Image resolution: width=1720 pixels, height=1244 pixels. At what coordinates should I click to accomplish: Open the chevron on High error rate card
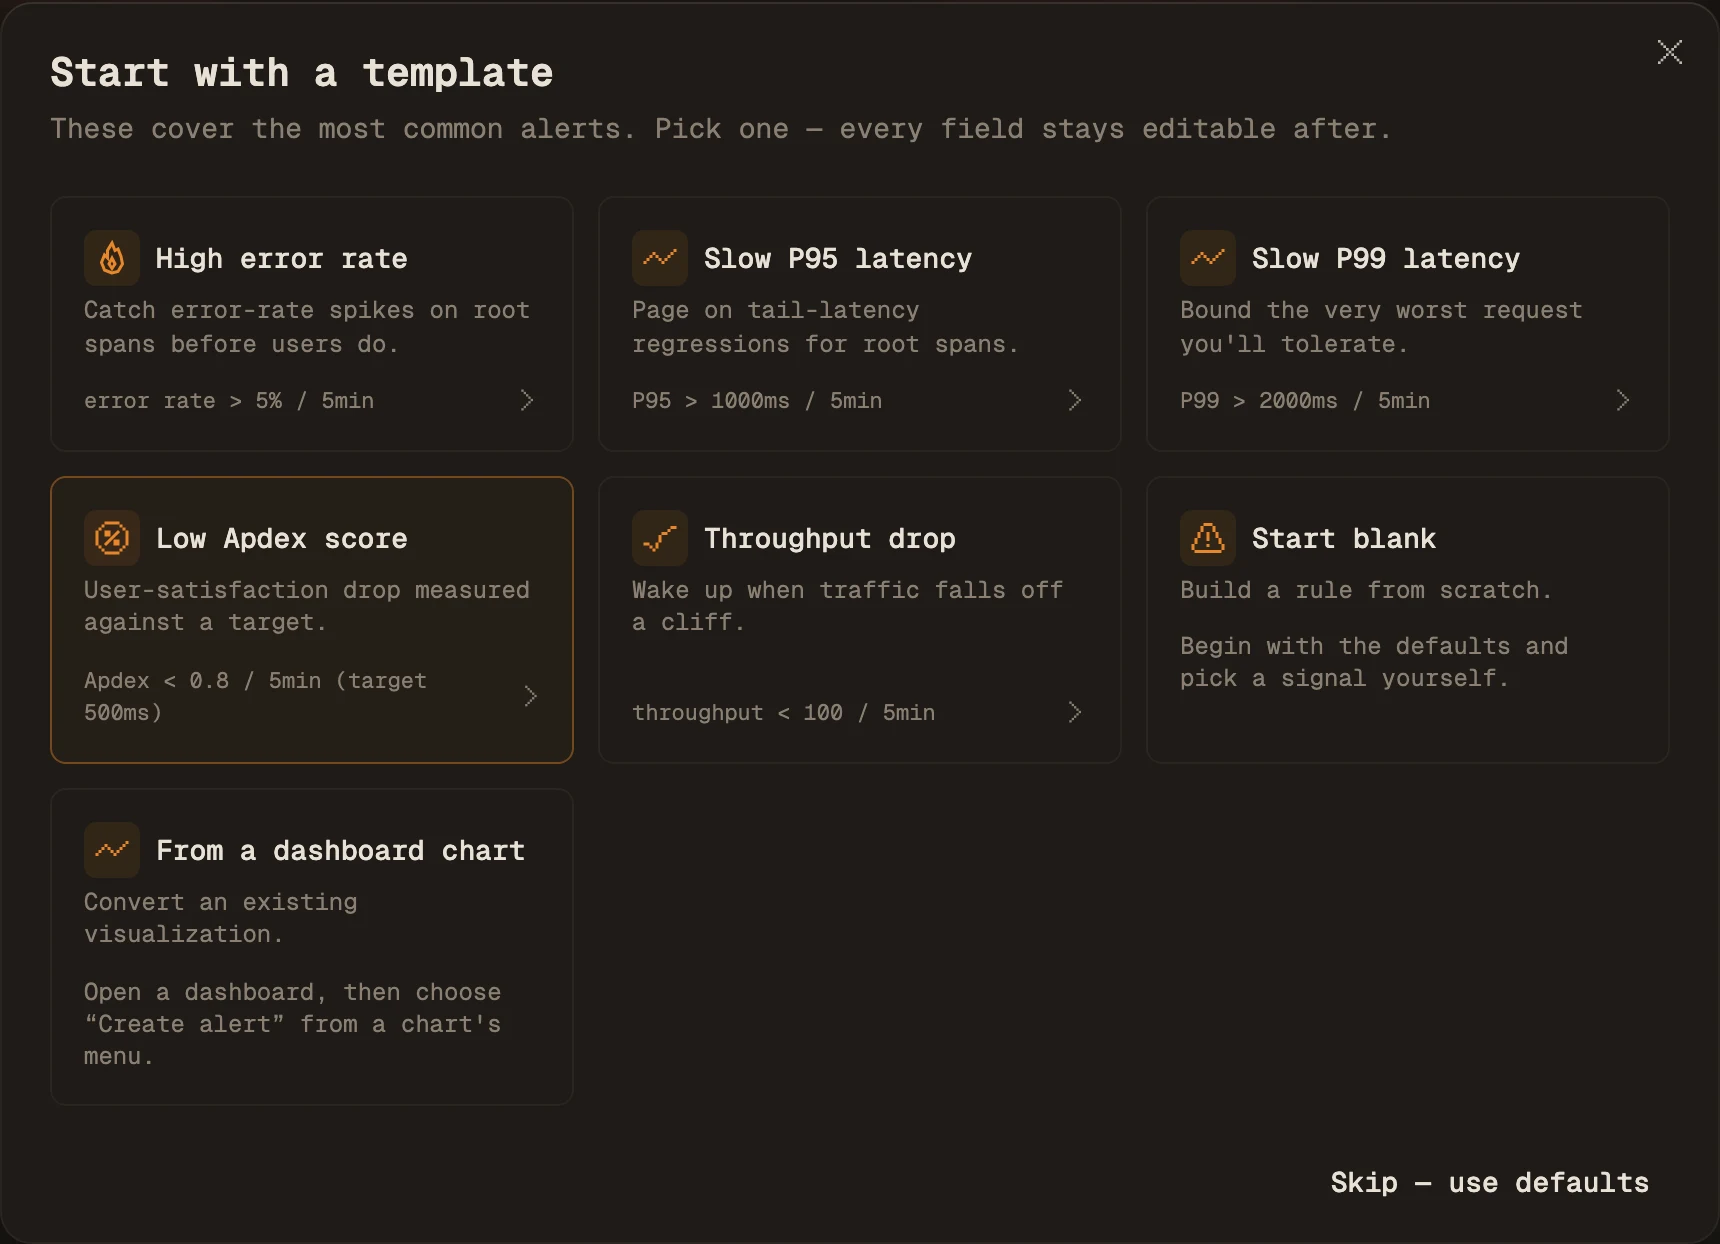pyautogui.click(x=527, y=400)
